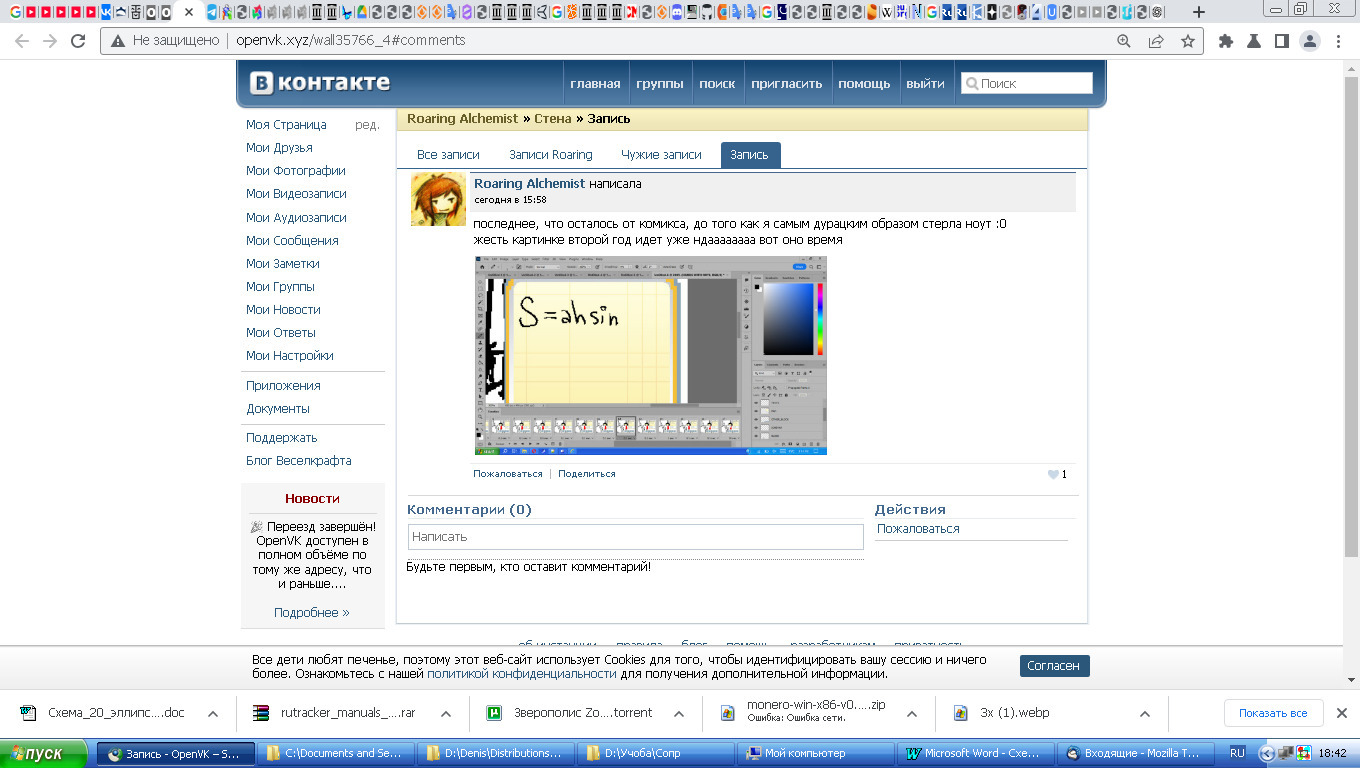Switch to the Записи Roaring tab

[551, 155]
